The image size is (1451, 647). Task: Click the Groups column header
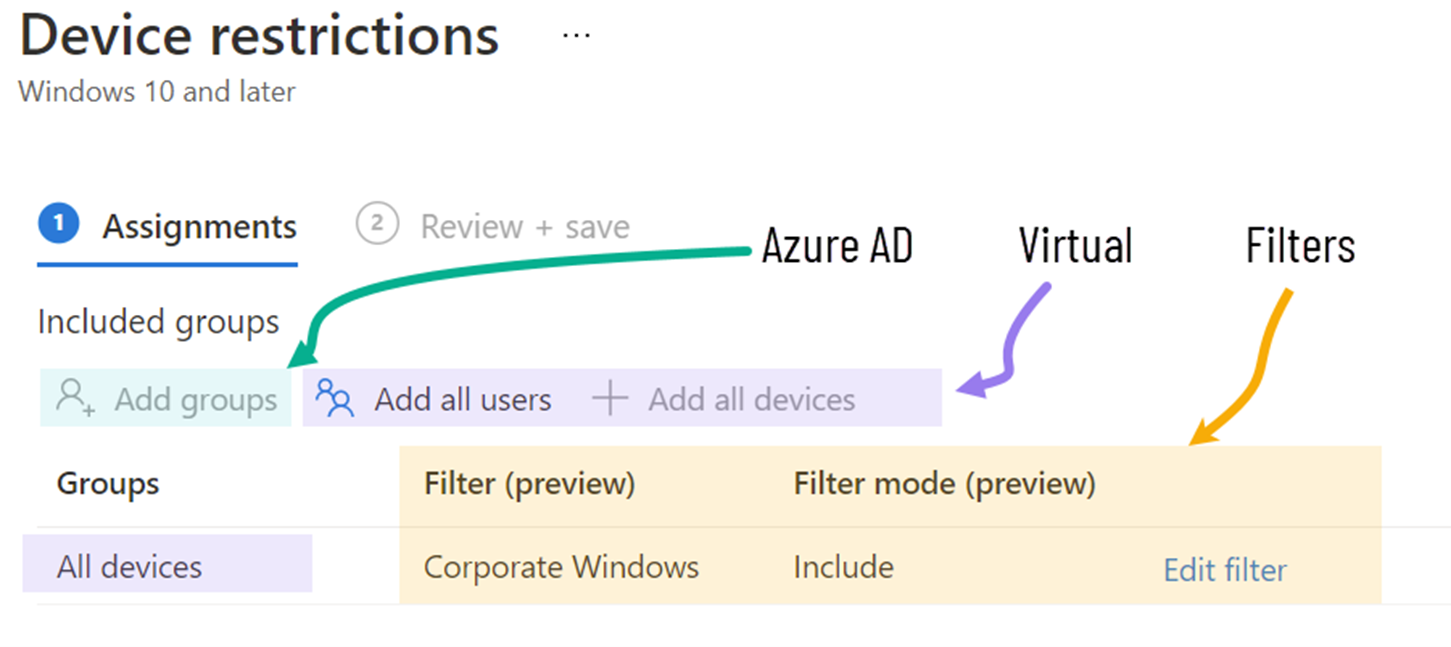pos(108,484)
